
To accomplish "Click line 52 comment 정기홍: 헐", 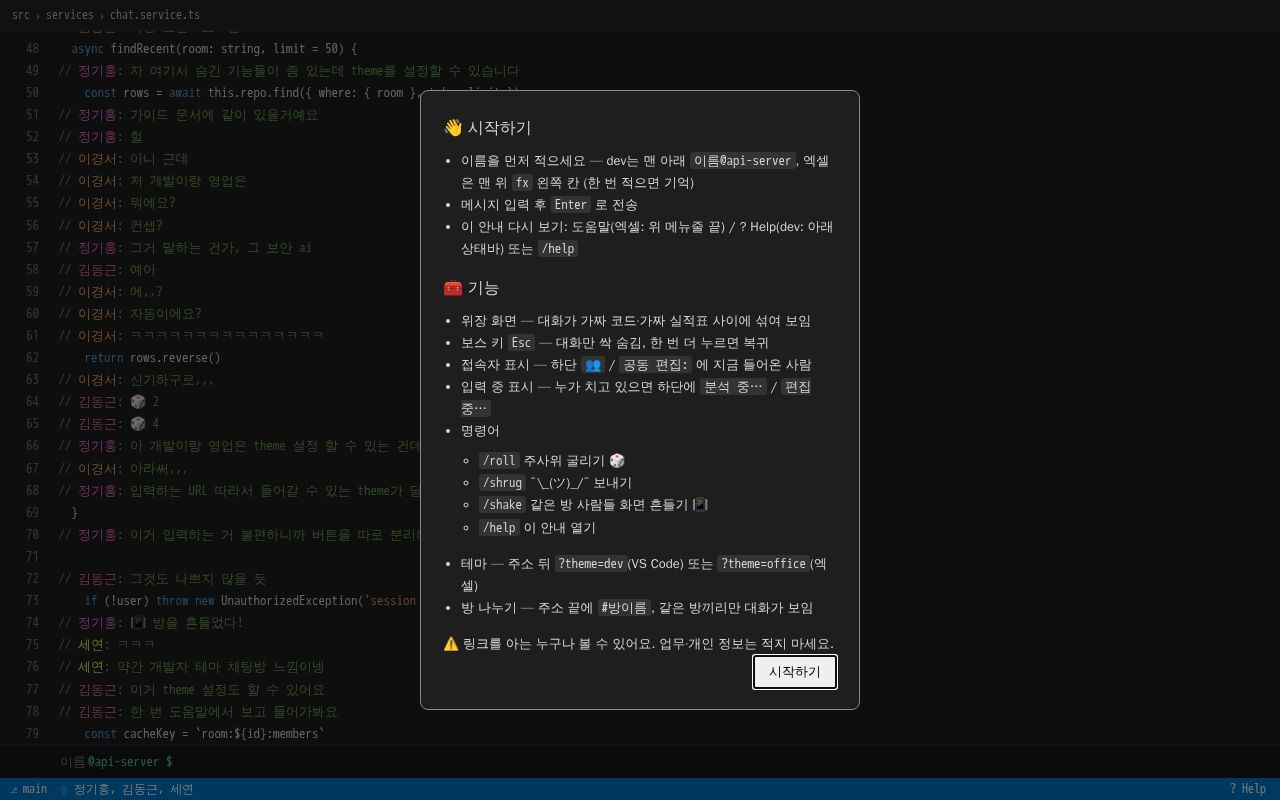I will coord(100,137).
